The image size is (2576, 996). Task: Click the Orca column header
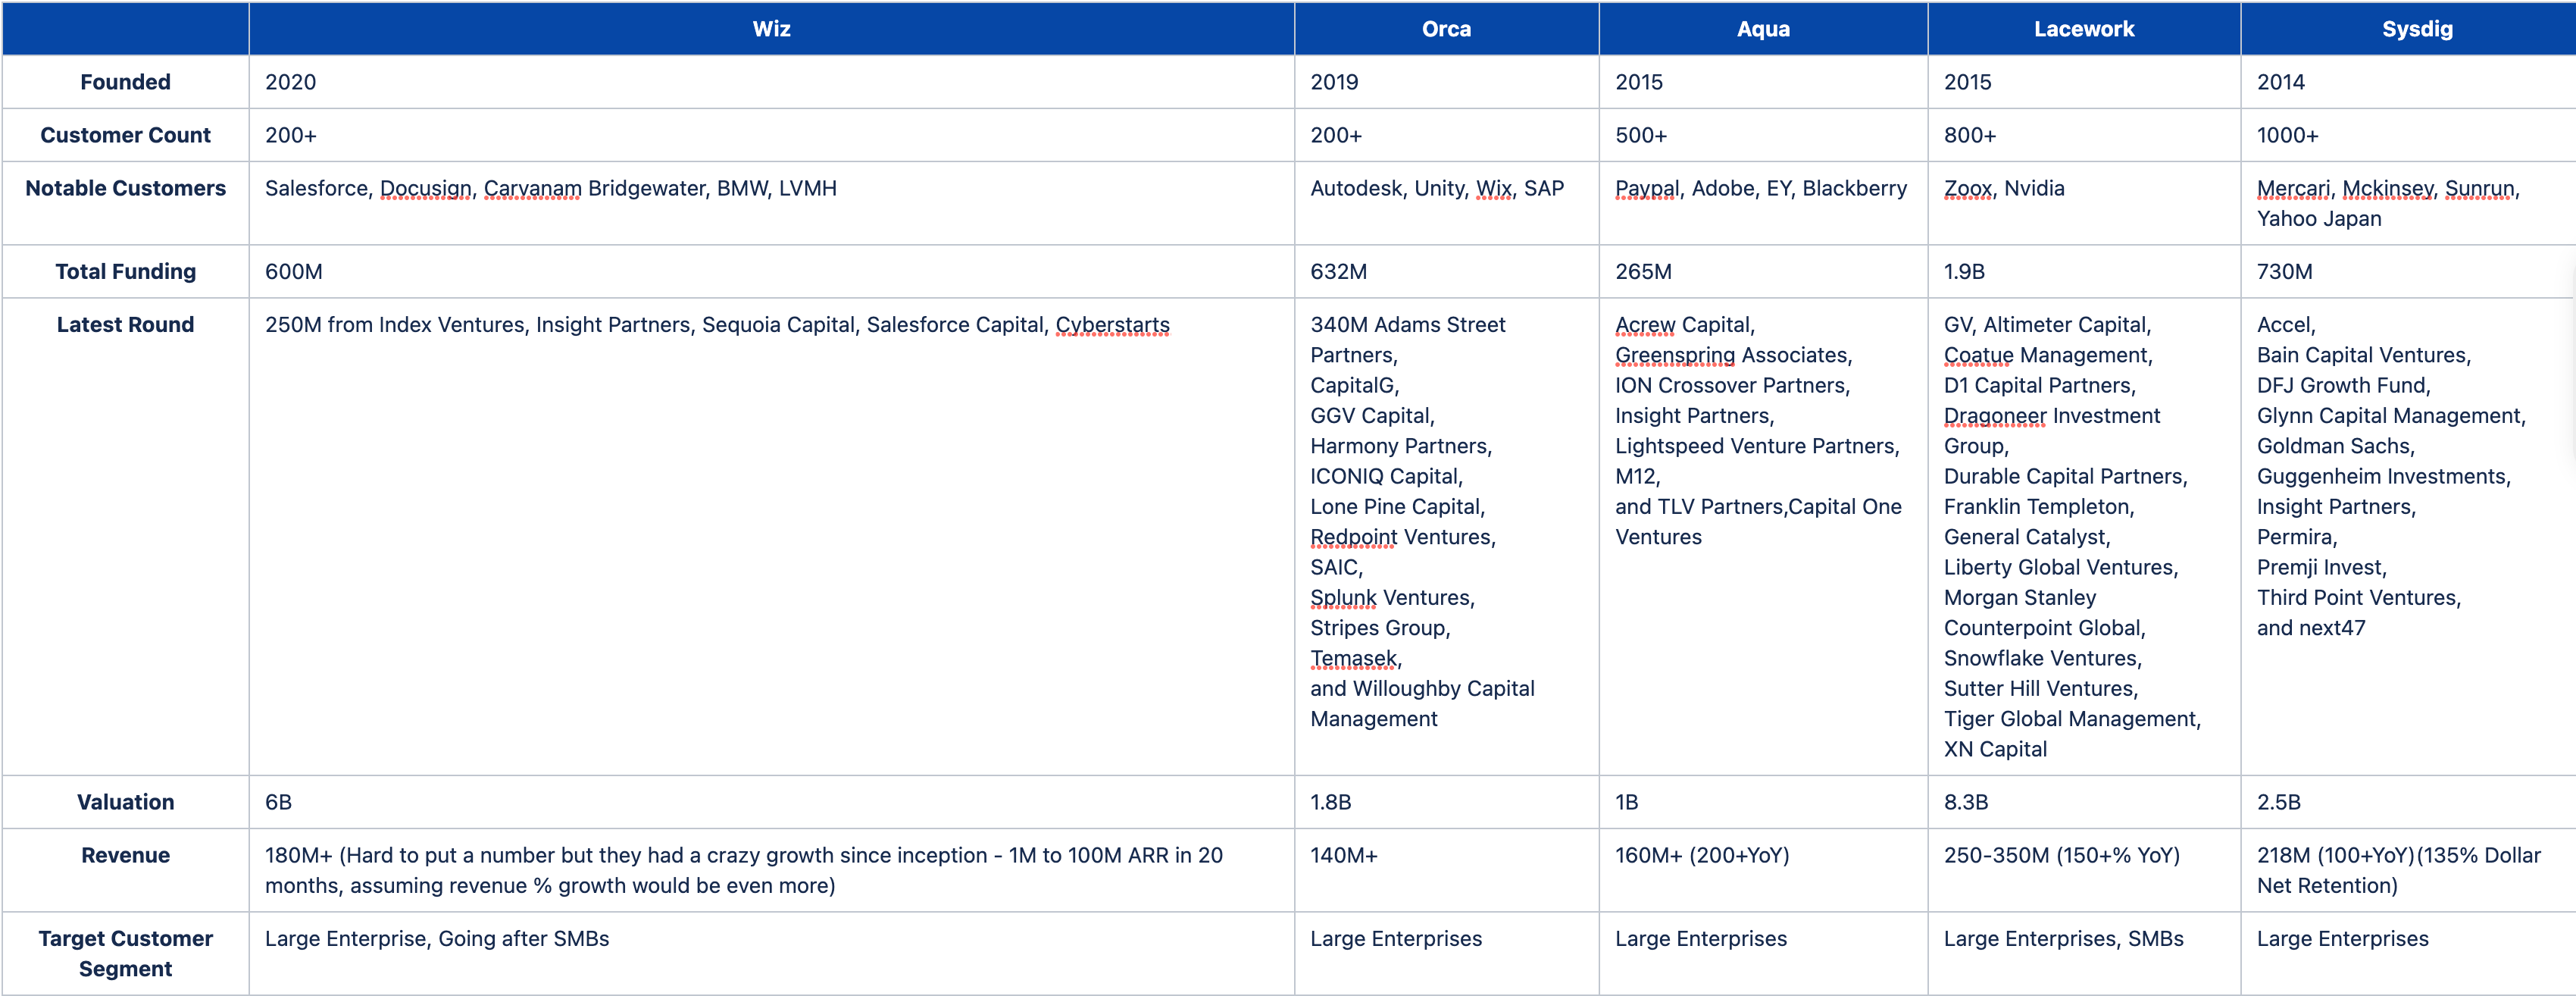pos(1446,29)
